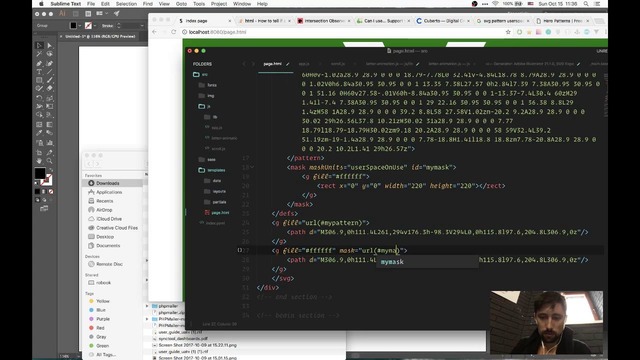Select the Artboard tool in Illustrator
Image resolution: width=640 pixels, height=360 pixels.
(x=39, y=153)
